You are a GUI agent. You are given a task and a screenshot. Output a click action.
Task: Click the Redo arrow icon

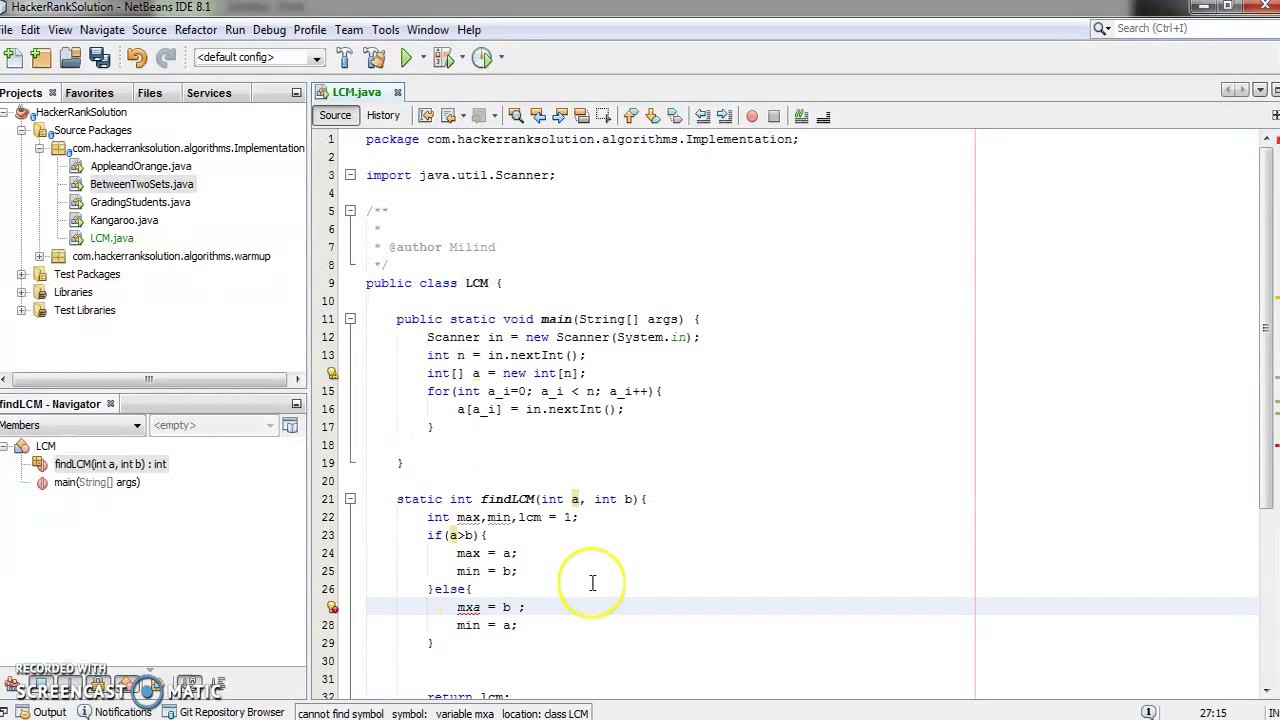coord(166,57)
